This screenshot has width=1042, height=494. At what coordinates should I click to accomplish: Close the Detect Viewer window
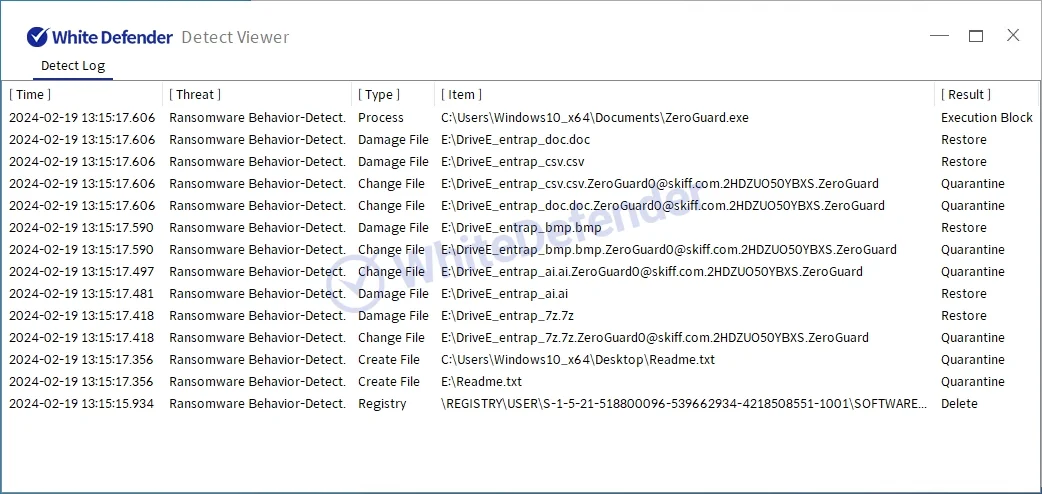(1013, 36)
